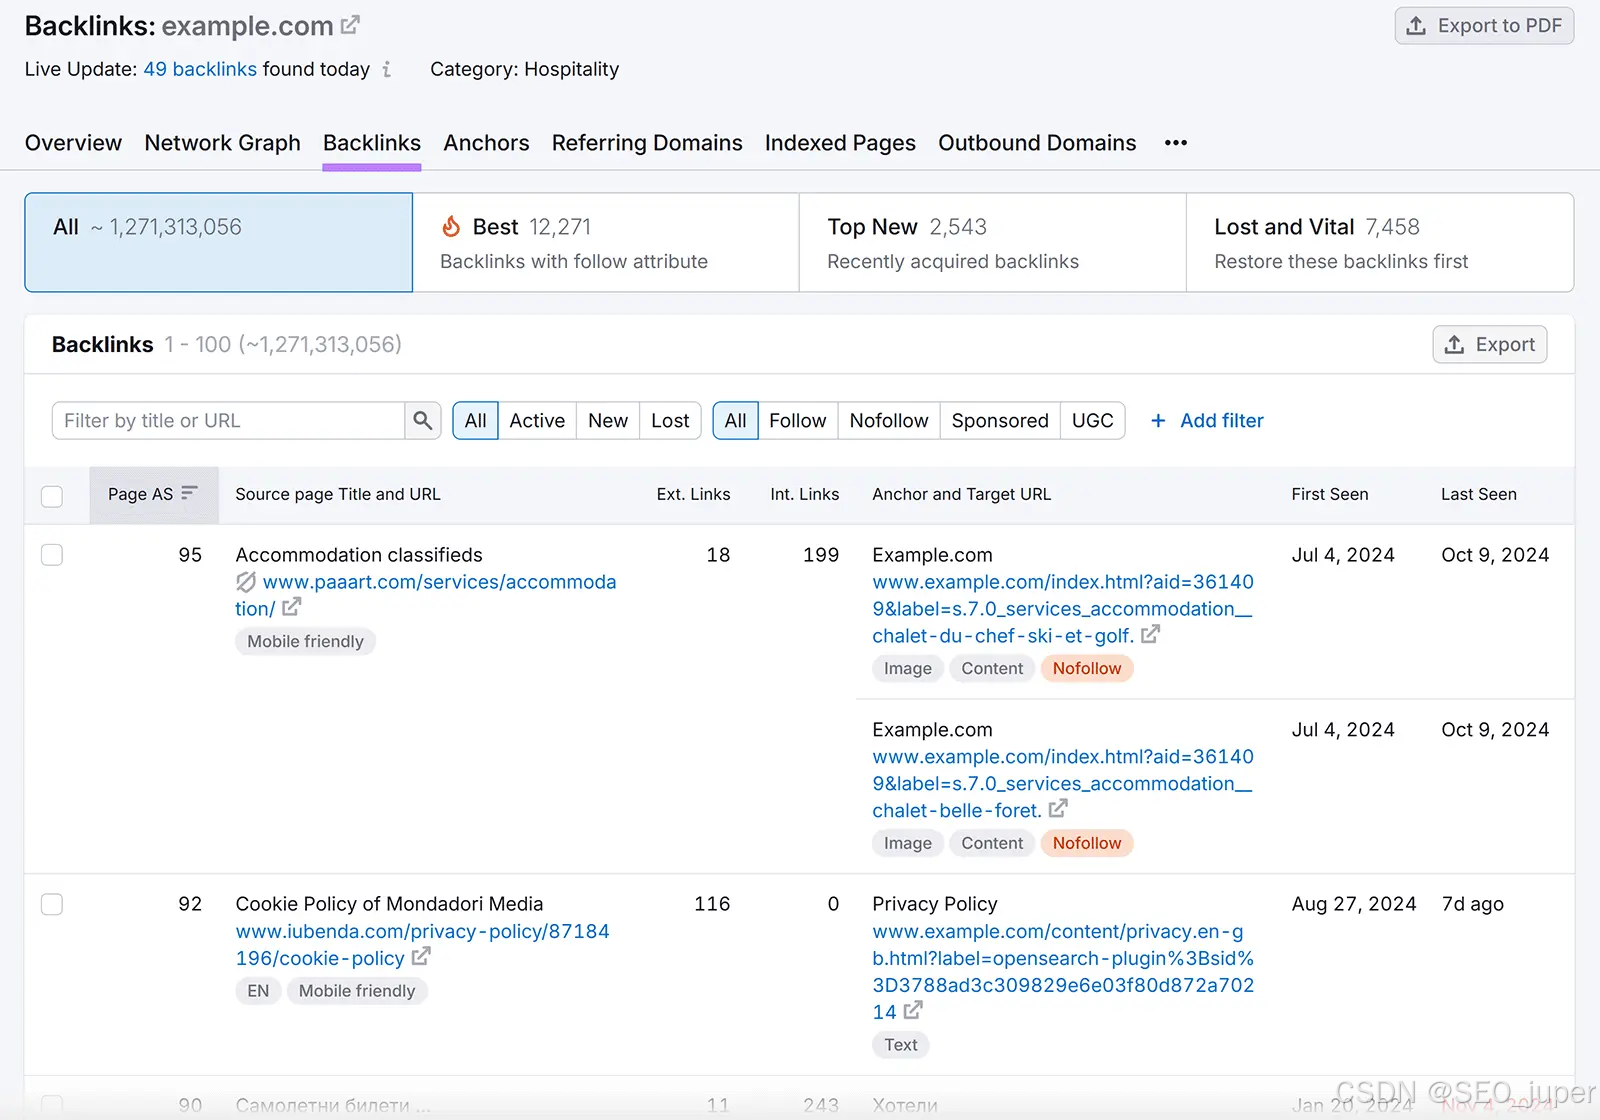Sort by the Ext. Links column header

(x=693, y=494)
